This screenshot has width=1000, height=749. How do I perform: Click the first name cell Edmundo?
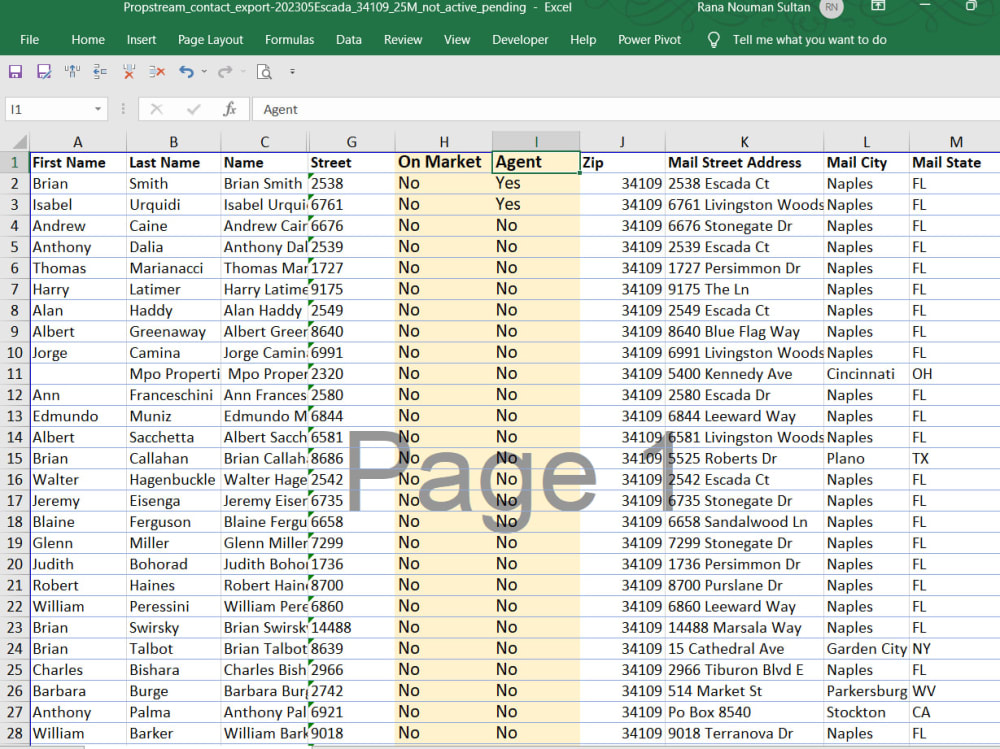(78, 416)
